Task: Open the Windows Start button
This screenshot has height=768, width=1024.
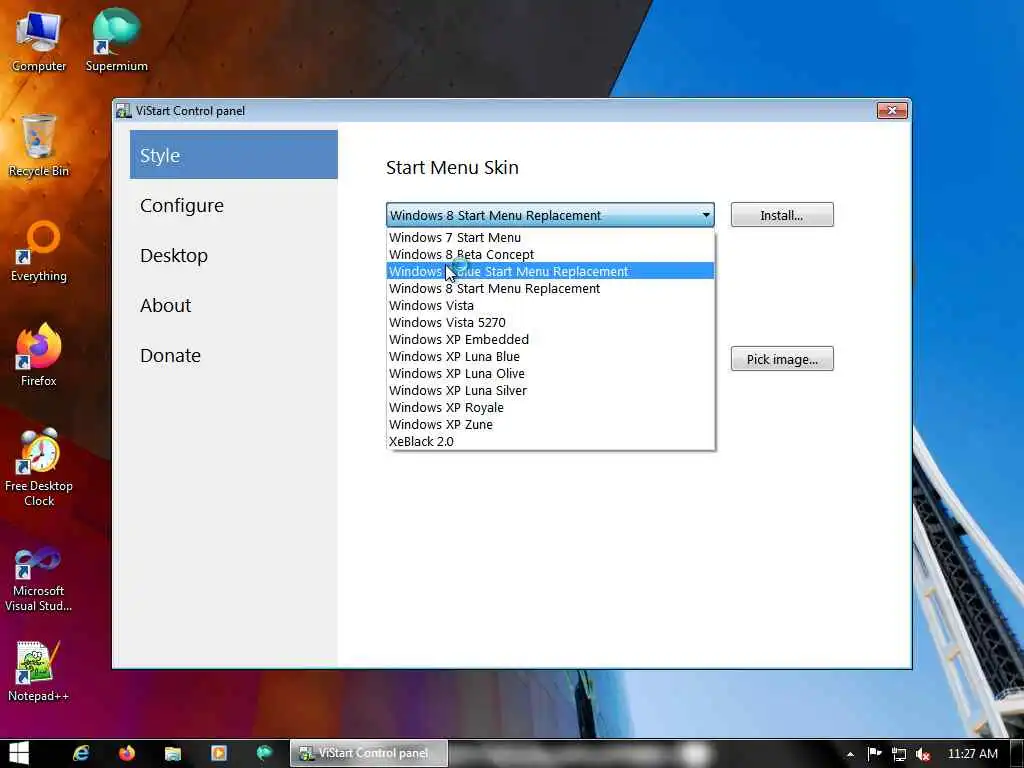Action: click(18, 753)
